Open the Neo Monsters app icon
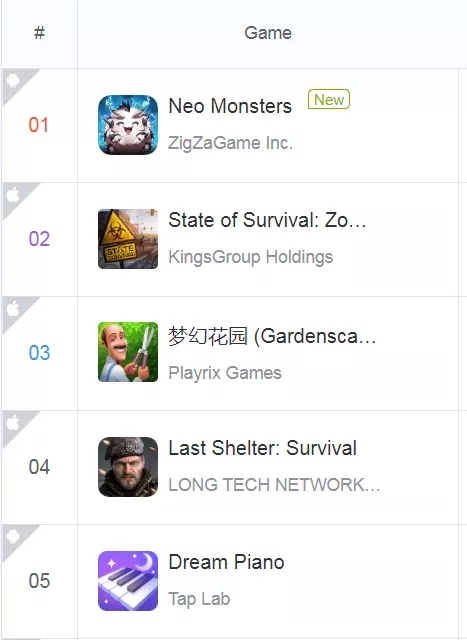 [128, 125]
